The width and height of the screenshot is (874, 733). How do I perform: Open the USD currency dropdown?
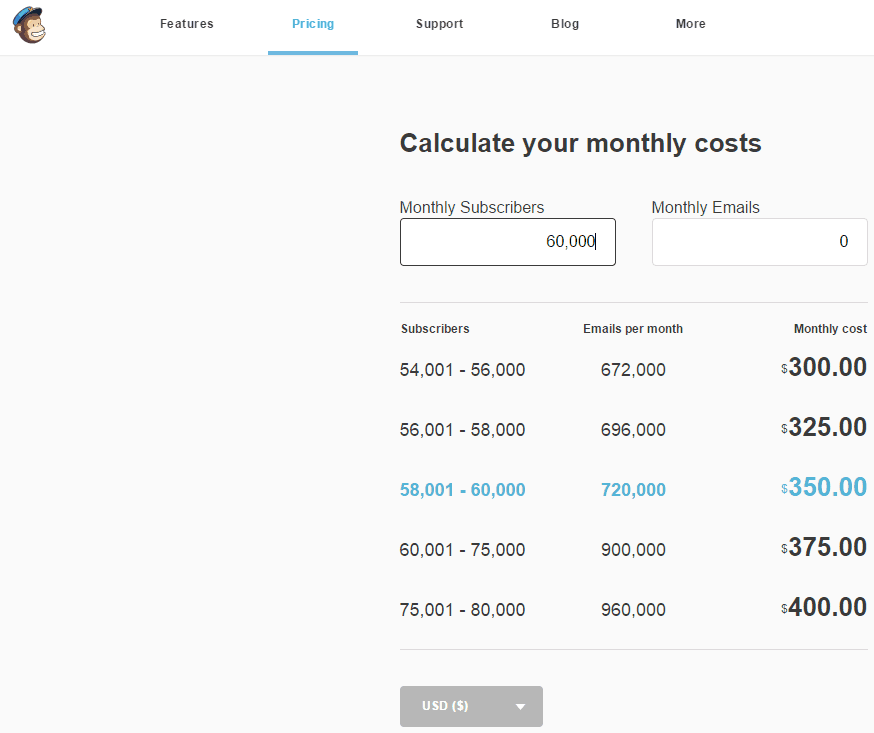point(470,706)
